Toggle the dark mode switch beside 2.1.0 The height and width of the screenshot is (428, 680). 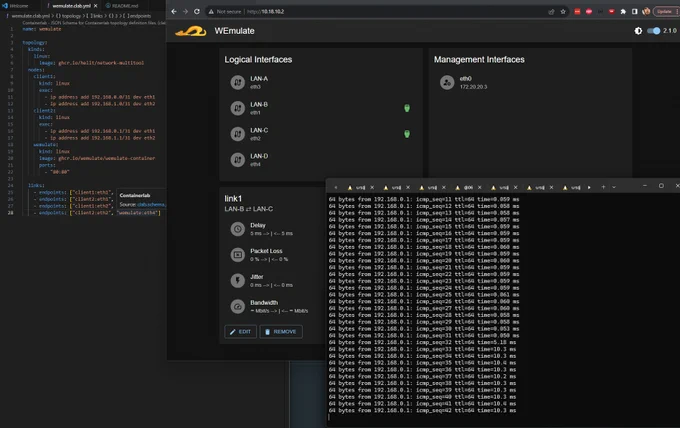click(x=653, y=31)
